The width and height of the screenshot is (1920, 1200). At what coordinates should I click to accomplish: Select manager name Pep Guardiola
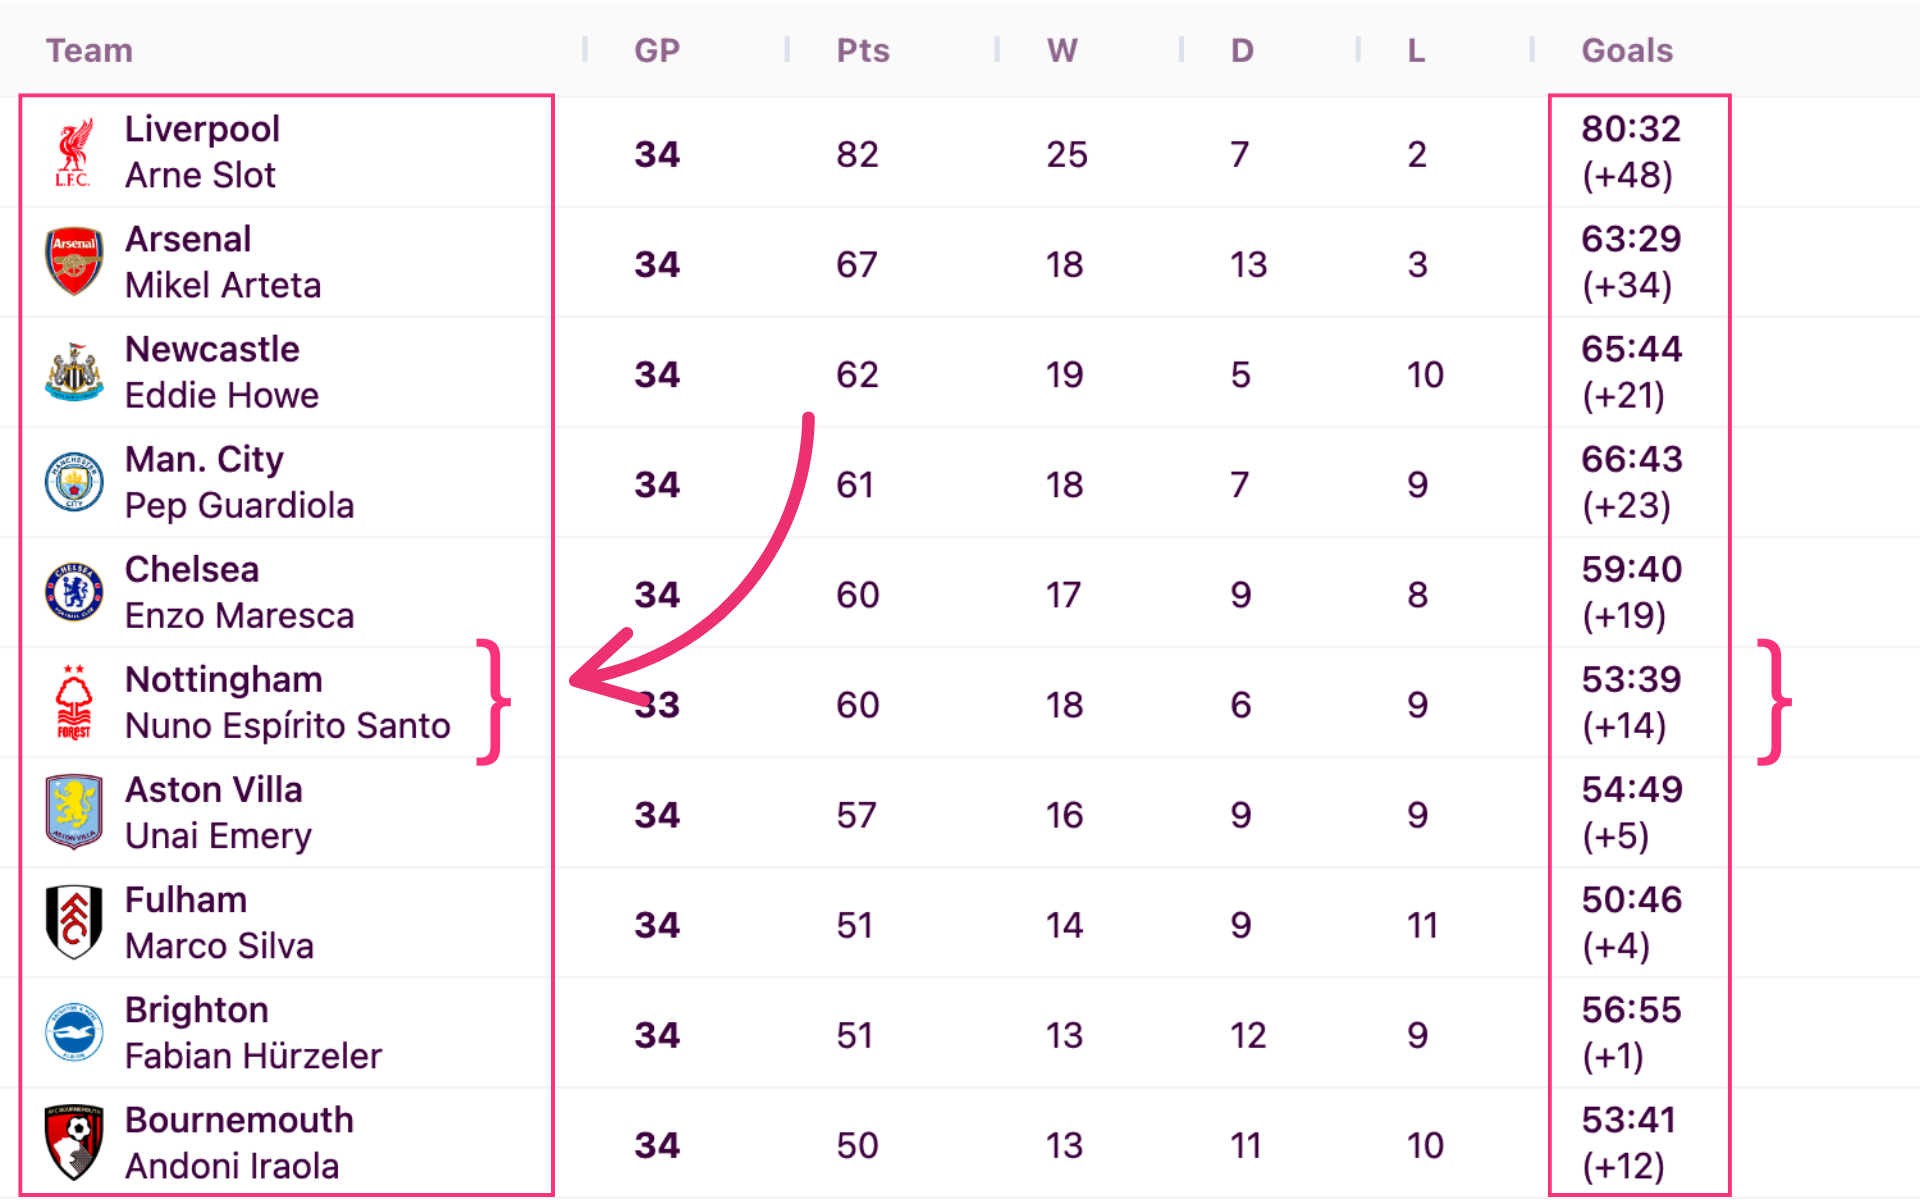pos(239,505)
